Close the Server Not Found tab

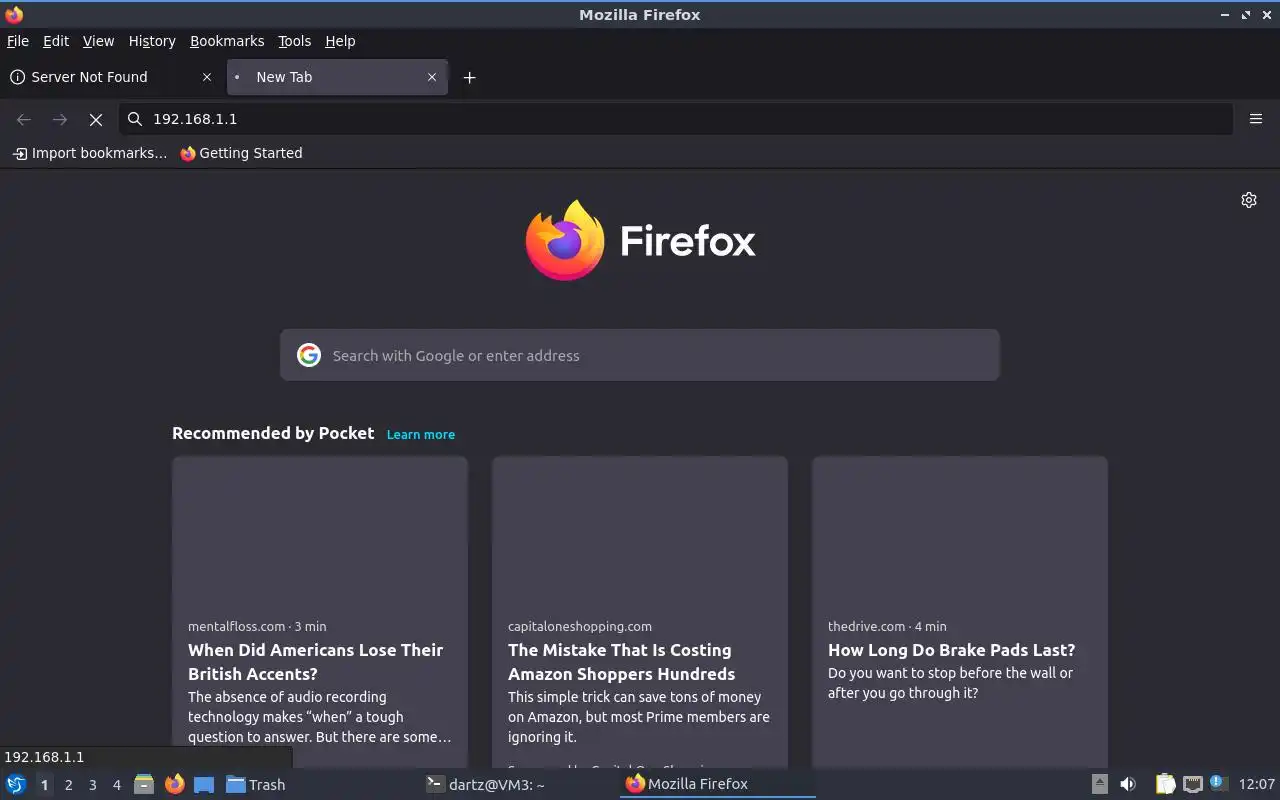coord(207,77)
